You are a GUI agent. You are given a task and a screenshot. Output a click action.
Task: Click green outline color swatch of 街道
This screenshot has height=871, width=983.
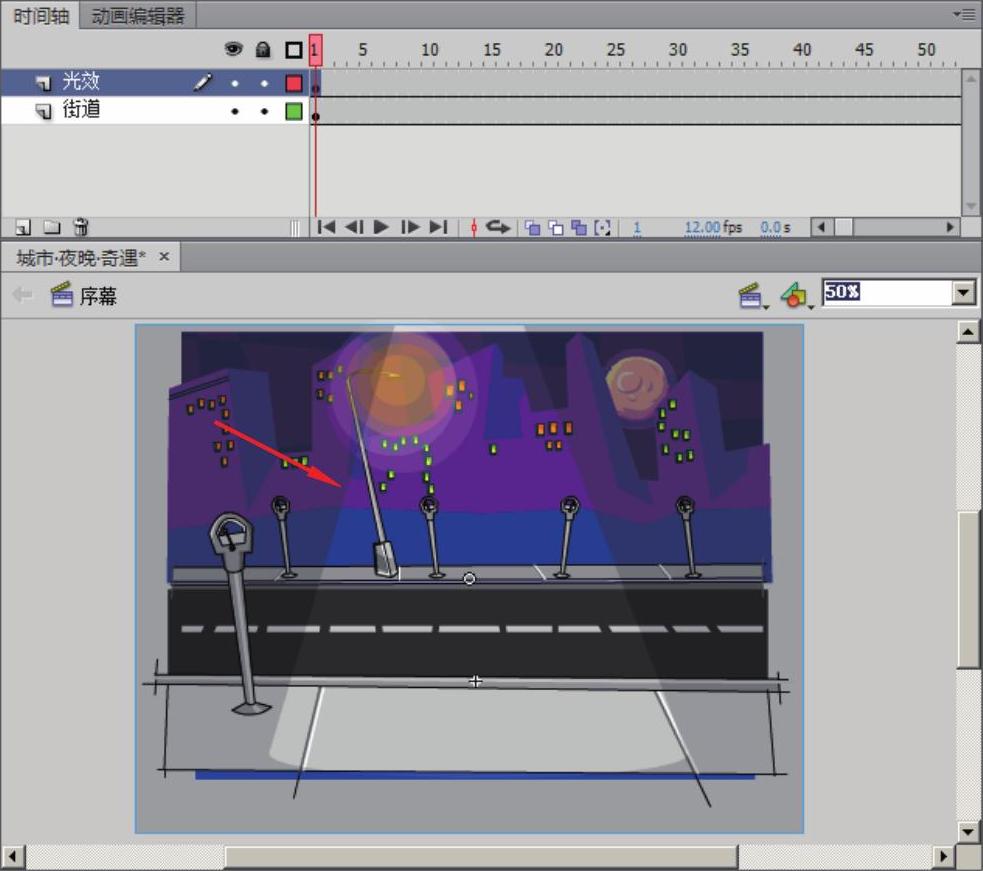coord(293,112)
